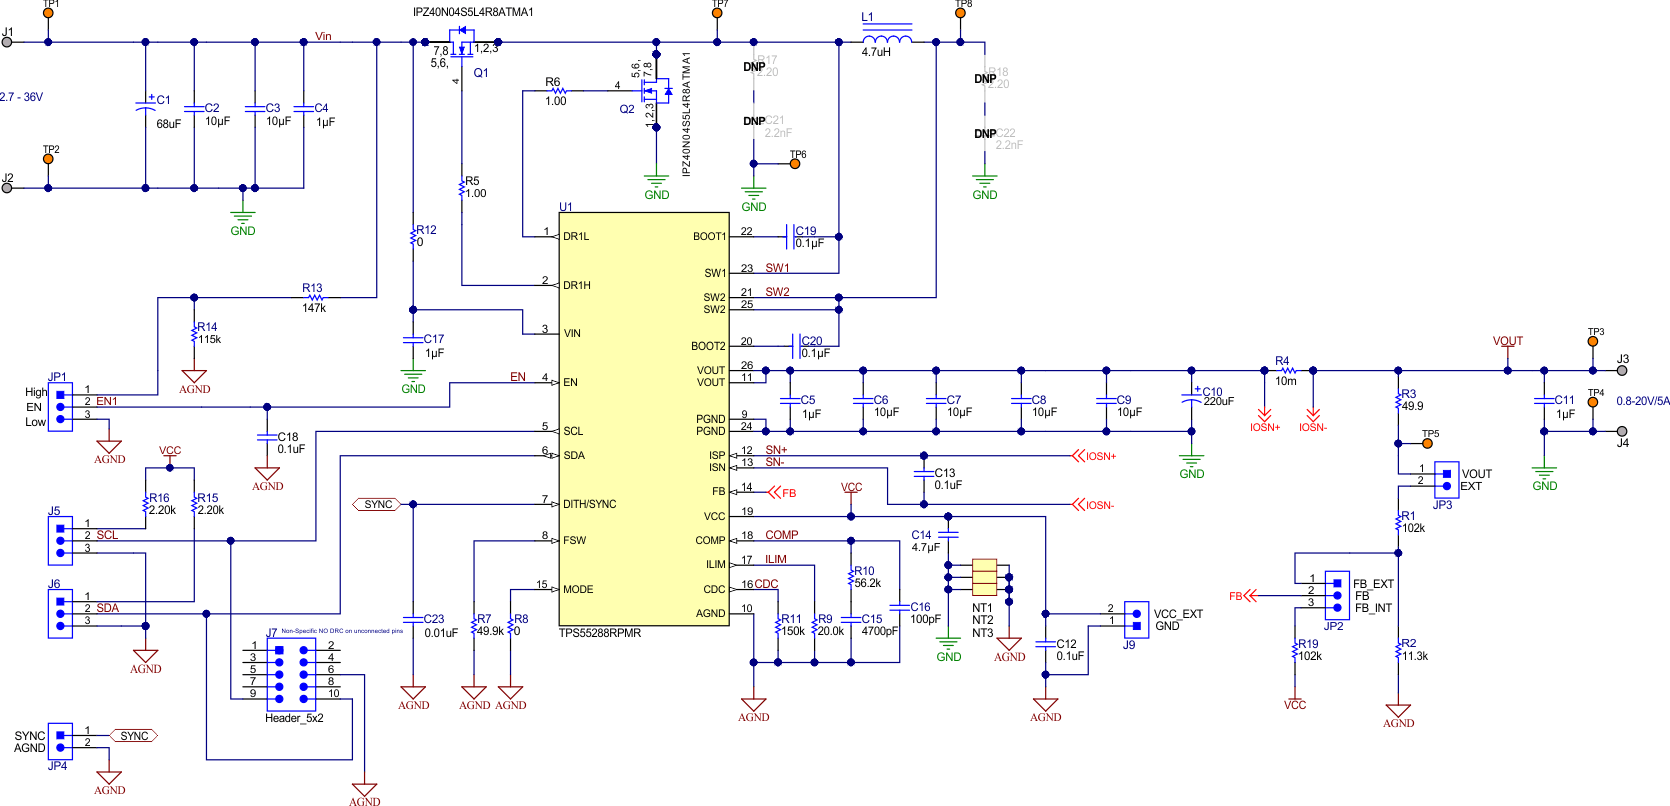Select the J6 three-pin header symbol

coord(60,613)
